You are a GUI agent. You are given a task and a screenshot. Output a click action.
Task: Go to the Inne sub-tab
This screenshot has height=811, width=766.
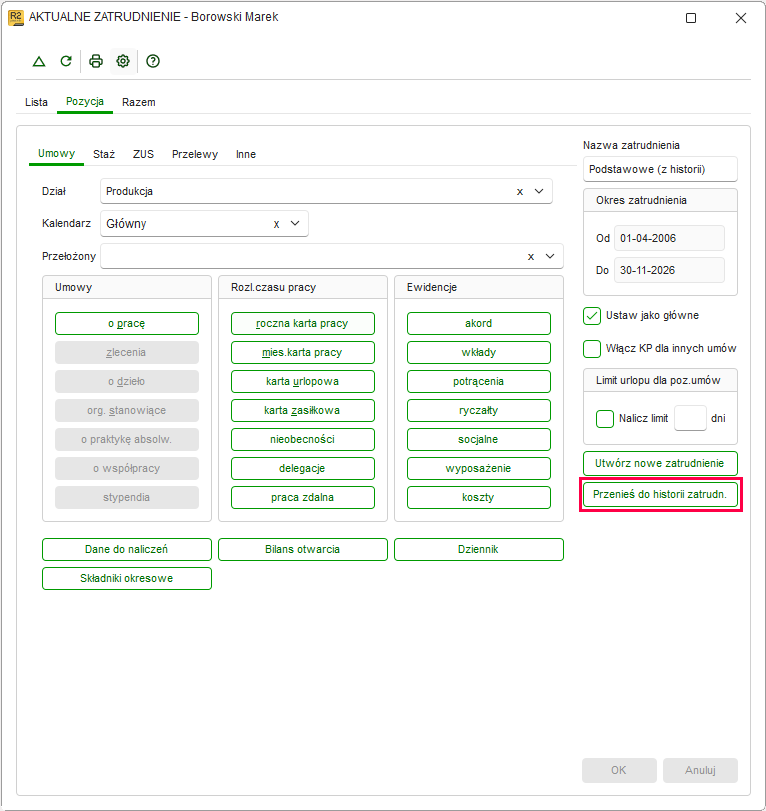pyautogui.click(x=246, y=154)
